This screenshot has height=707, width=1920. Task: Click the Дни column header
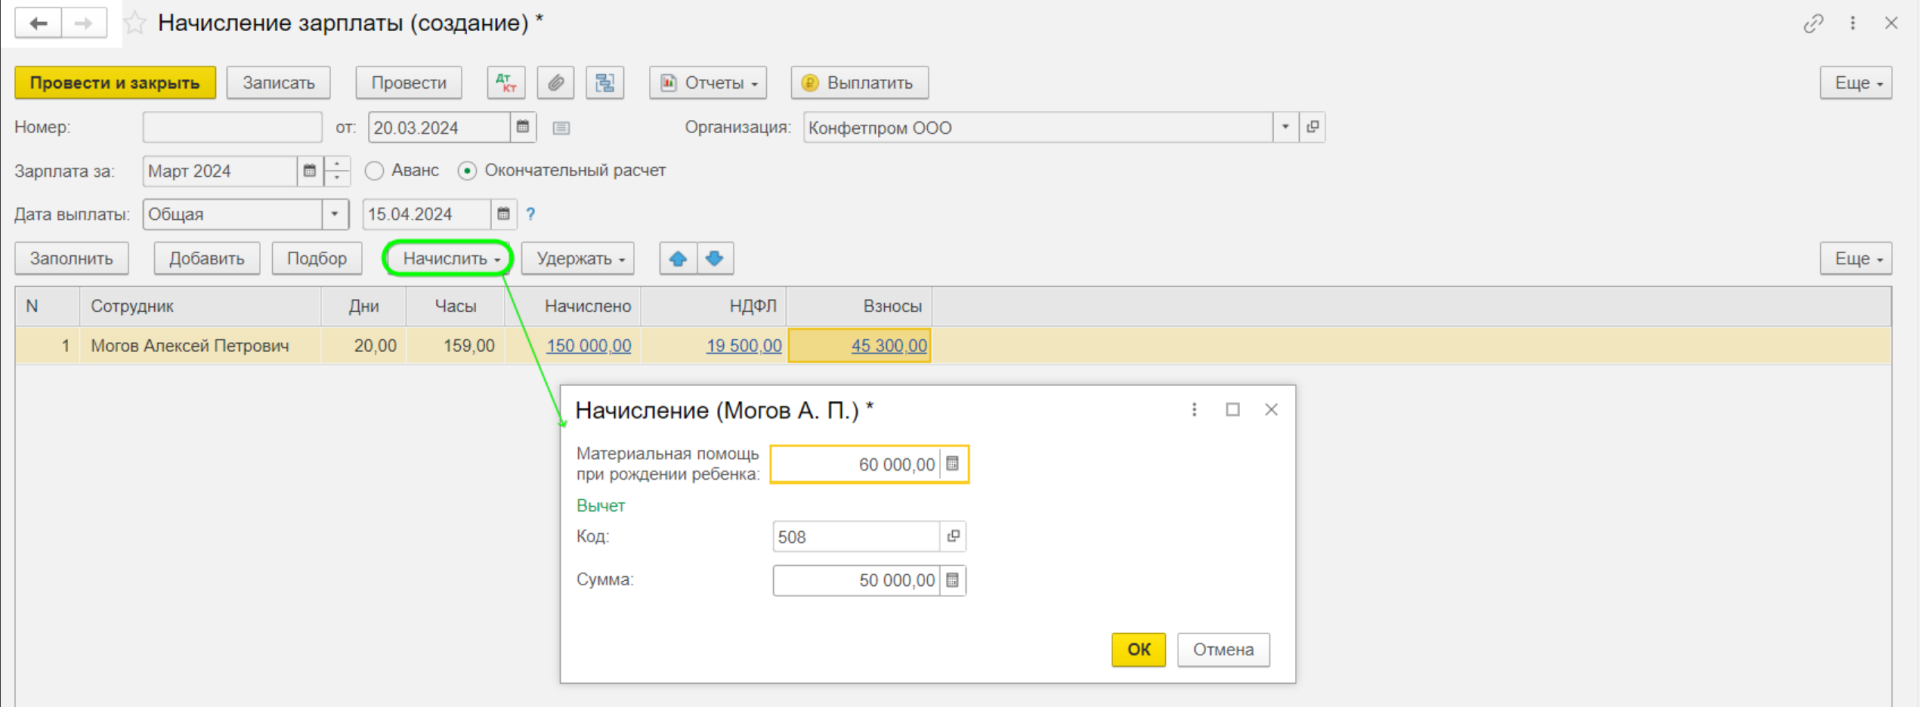point(364,306)
